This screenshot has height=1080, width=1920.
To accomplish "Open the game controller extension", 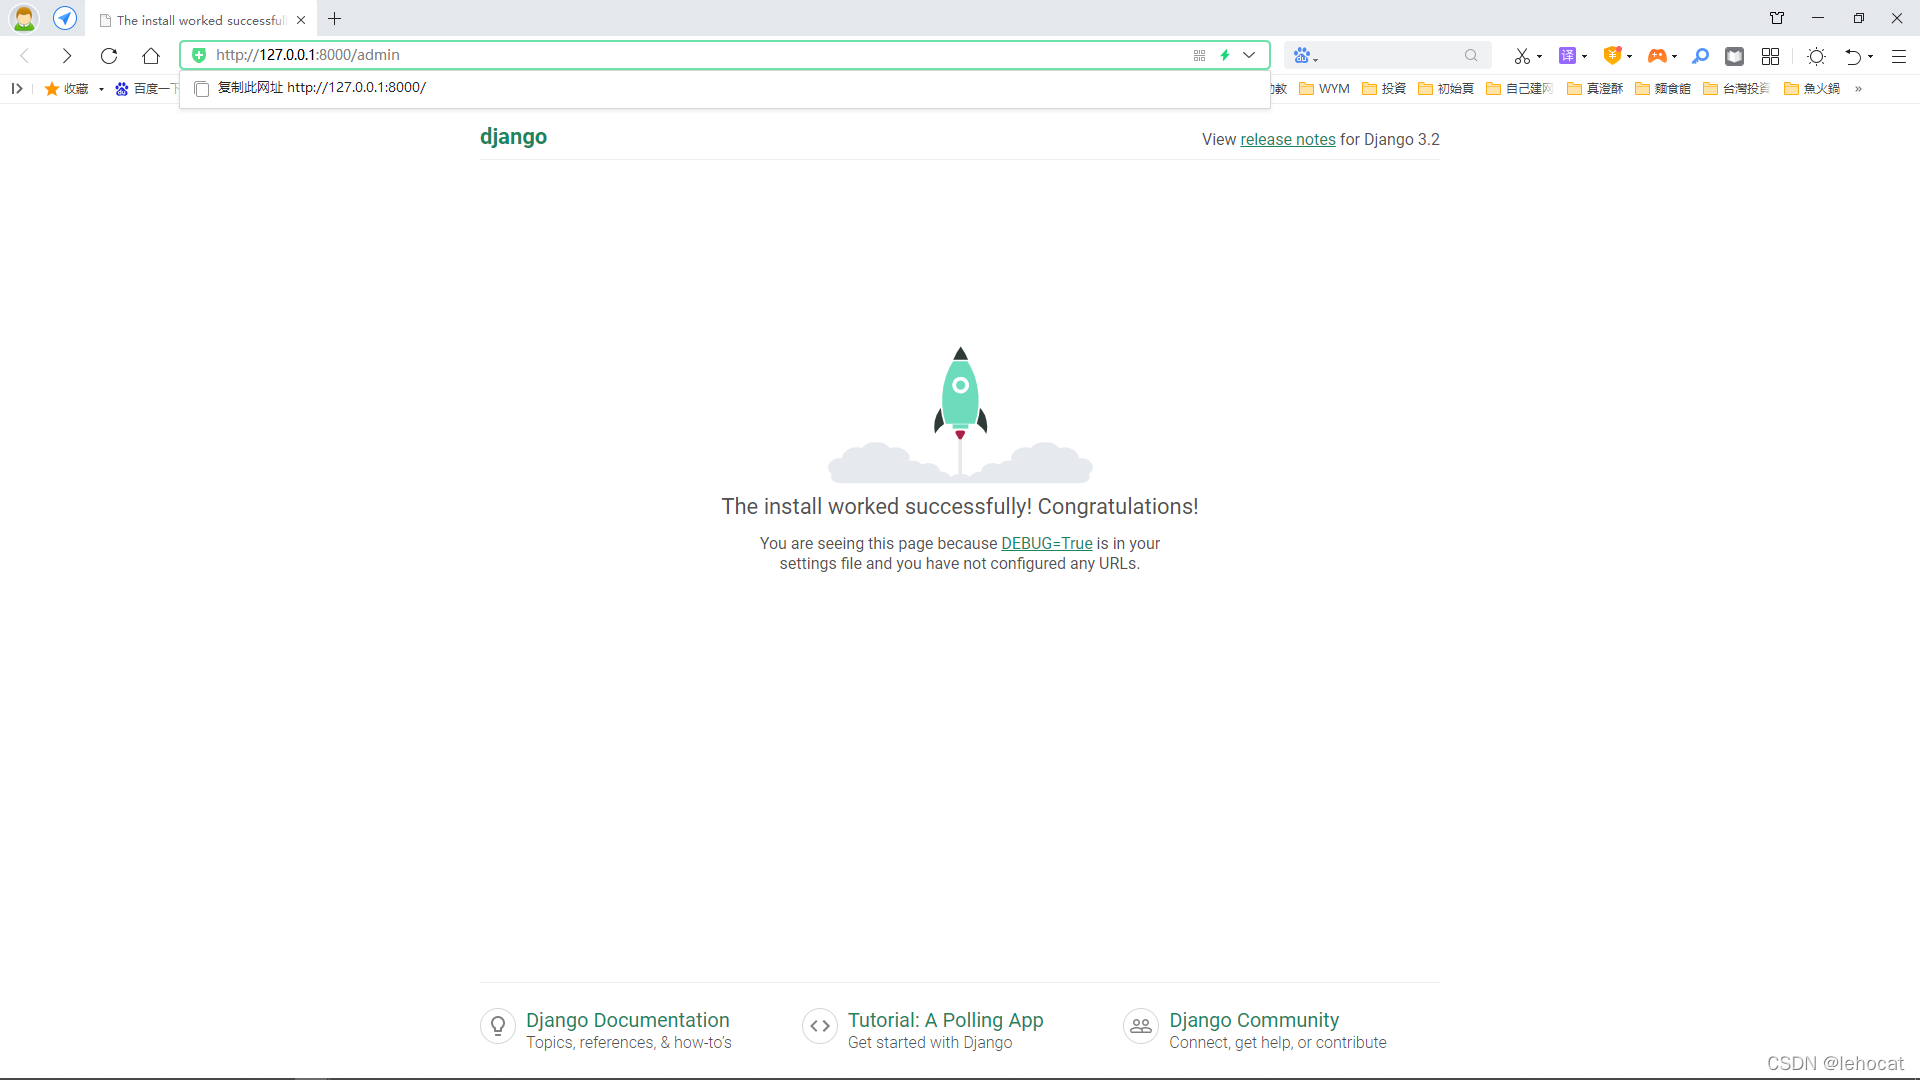I will 1657,56.
